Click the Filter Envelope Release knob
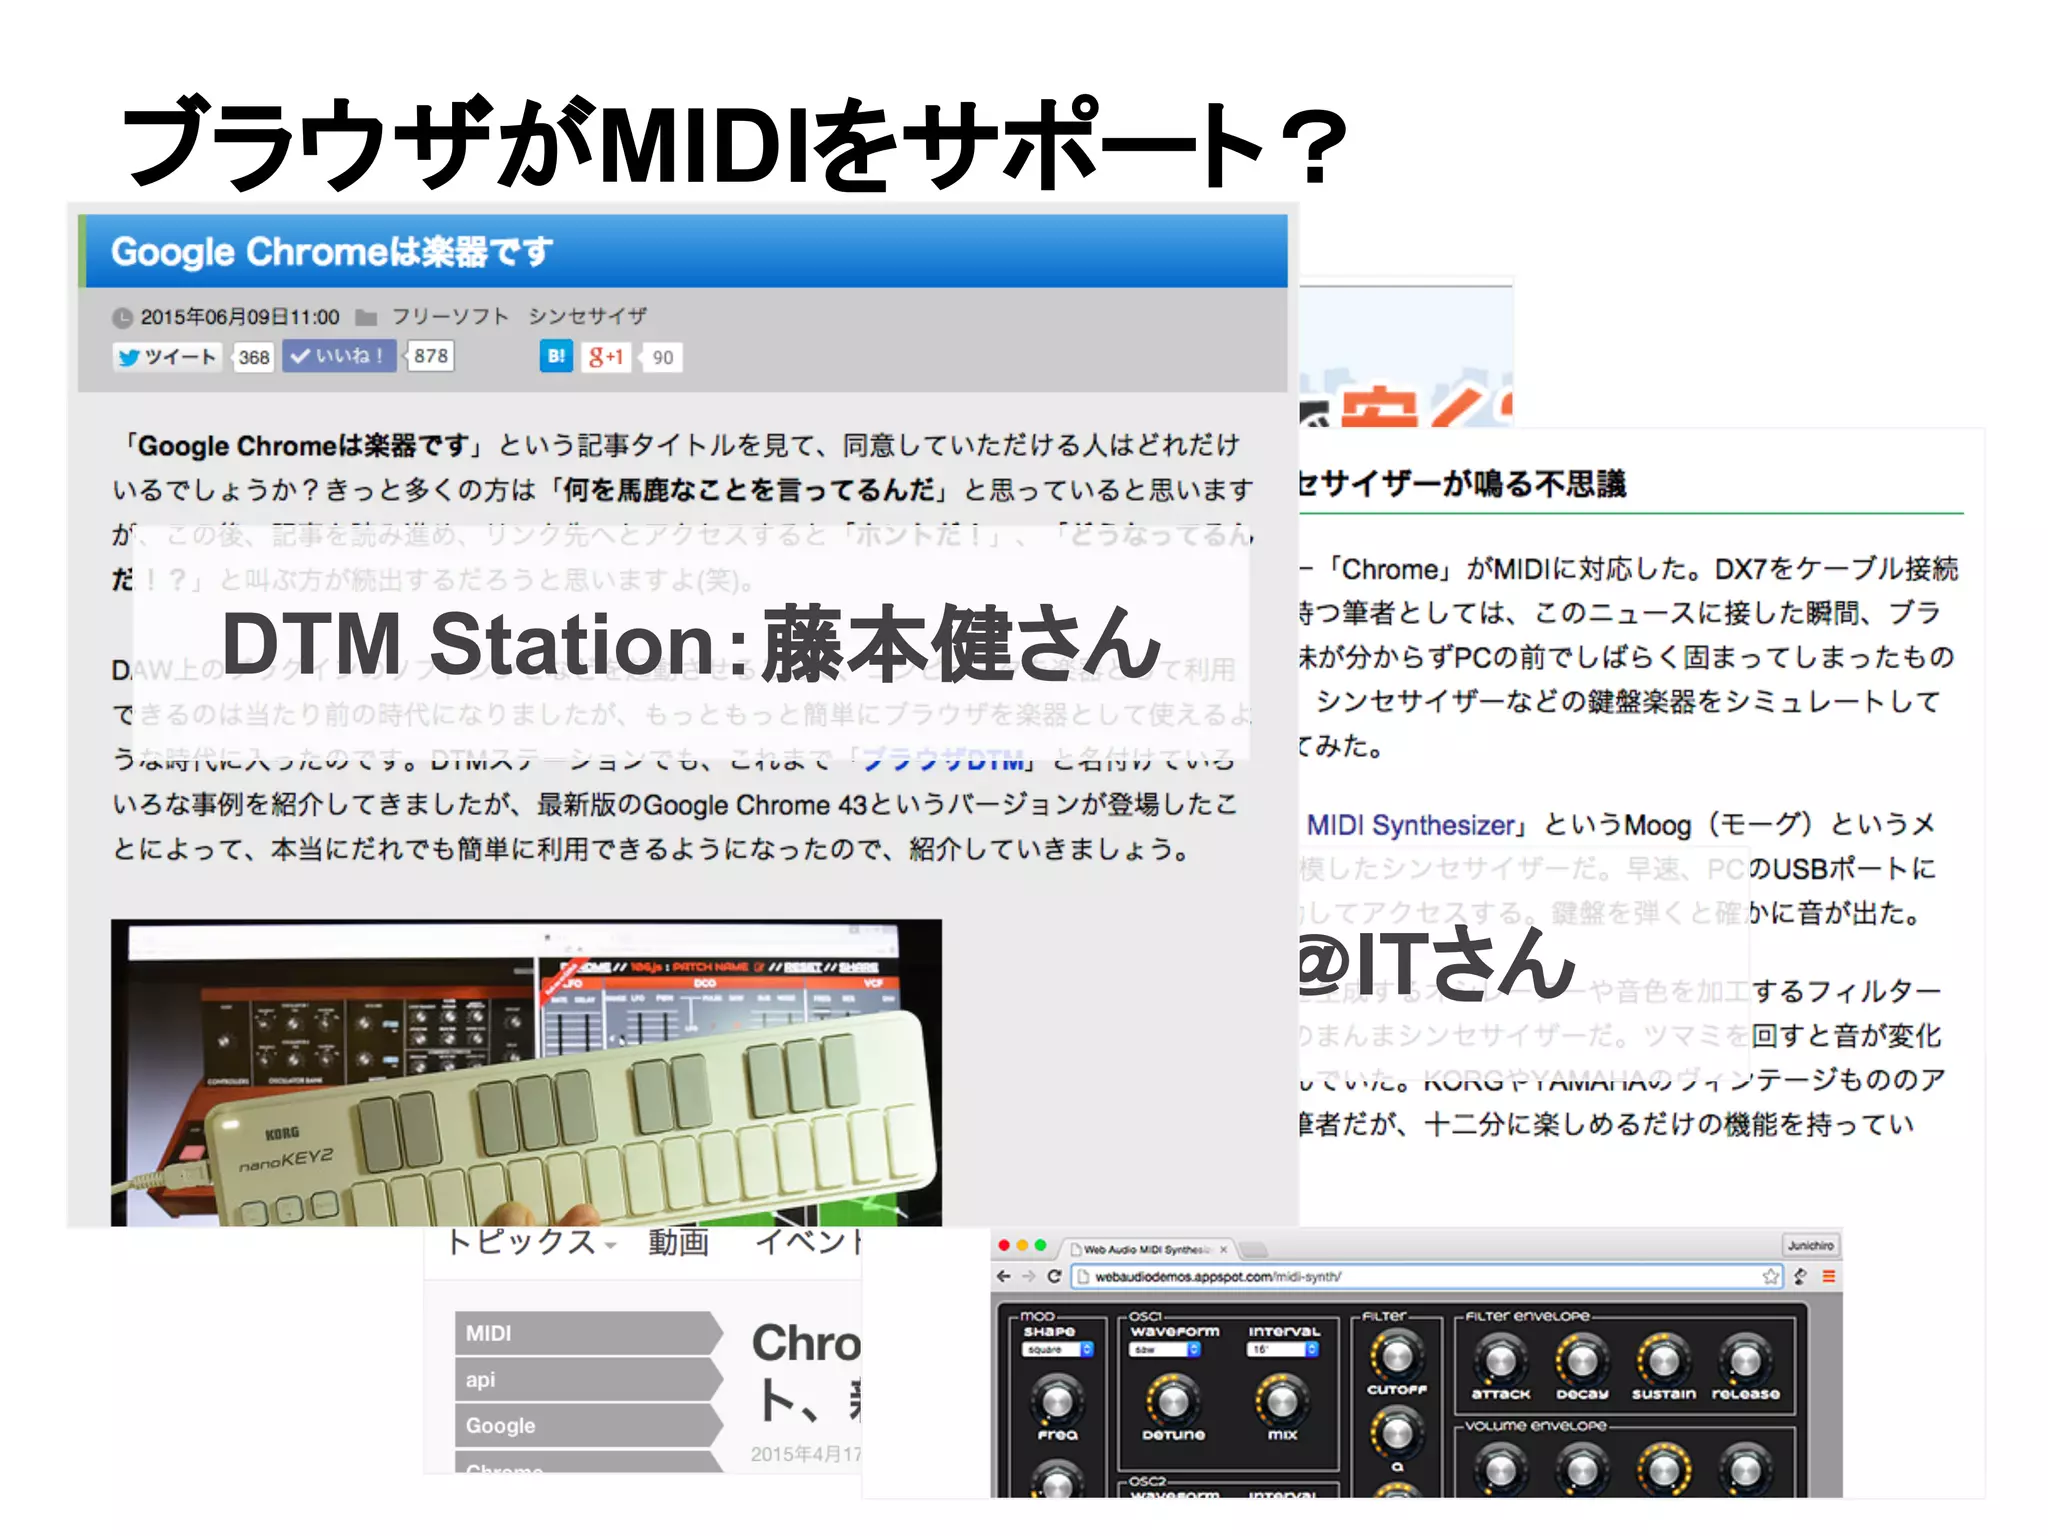Viewport: 2048px width, 1536px height. (1745, 1360)
